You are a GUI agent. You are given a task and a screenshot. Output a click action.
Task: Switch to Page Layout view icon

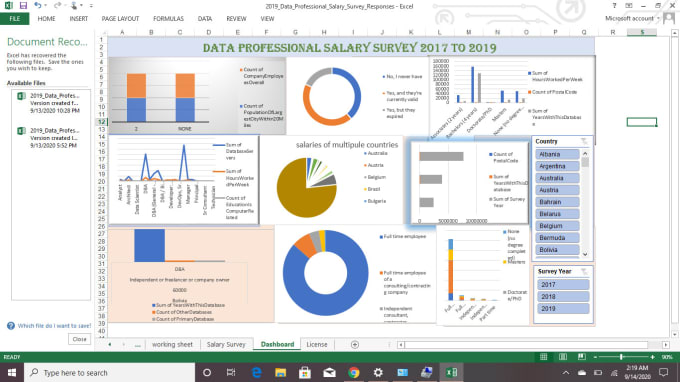coord(563,357)
